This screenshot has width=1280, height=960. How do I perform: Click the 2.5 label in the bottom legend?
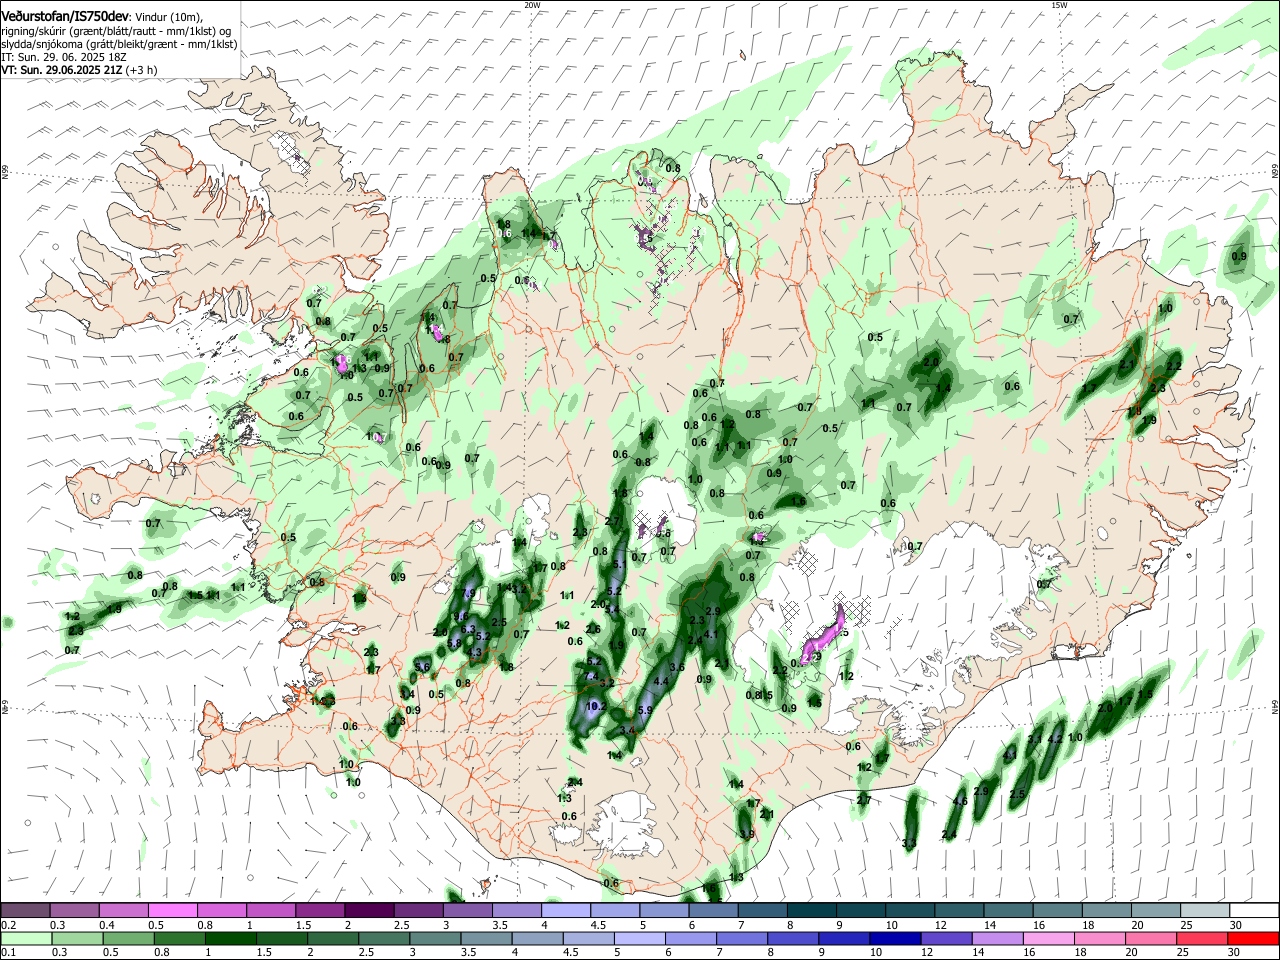click(x=366, y=952)
